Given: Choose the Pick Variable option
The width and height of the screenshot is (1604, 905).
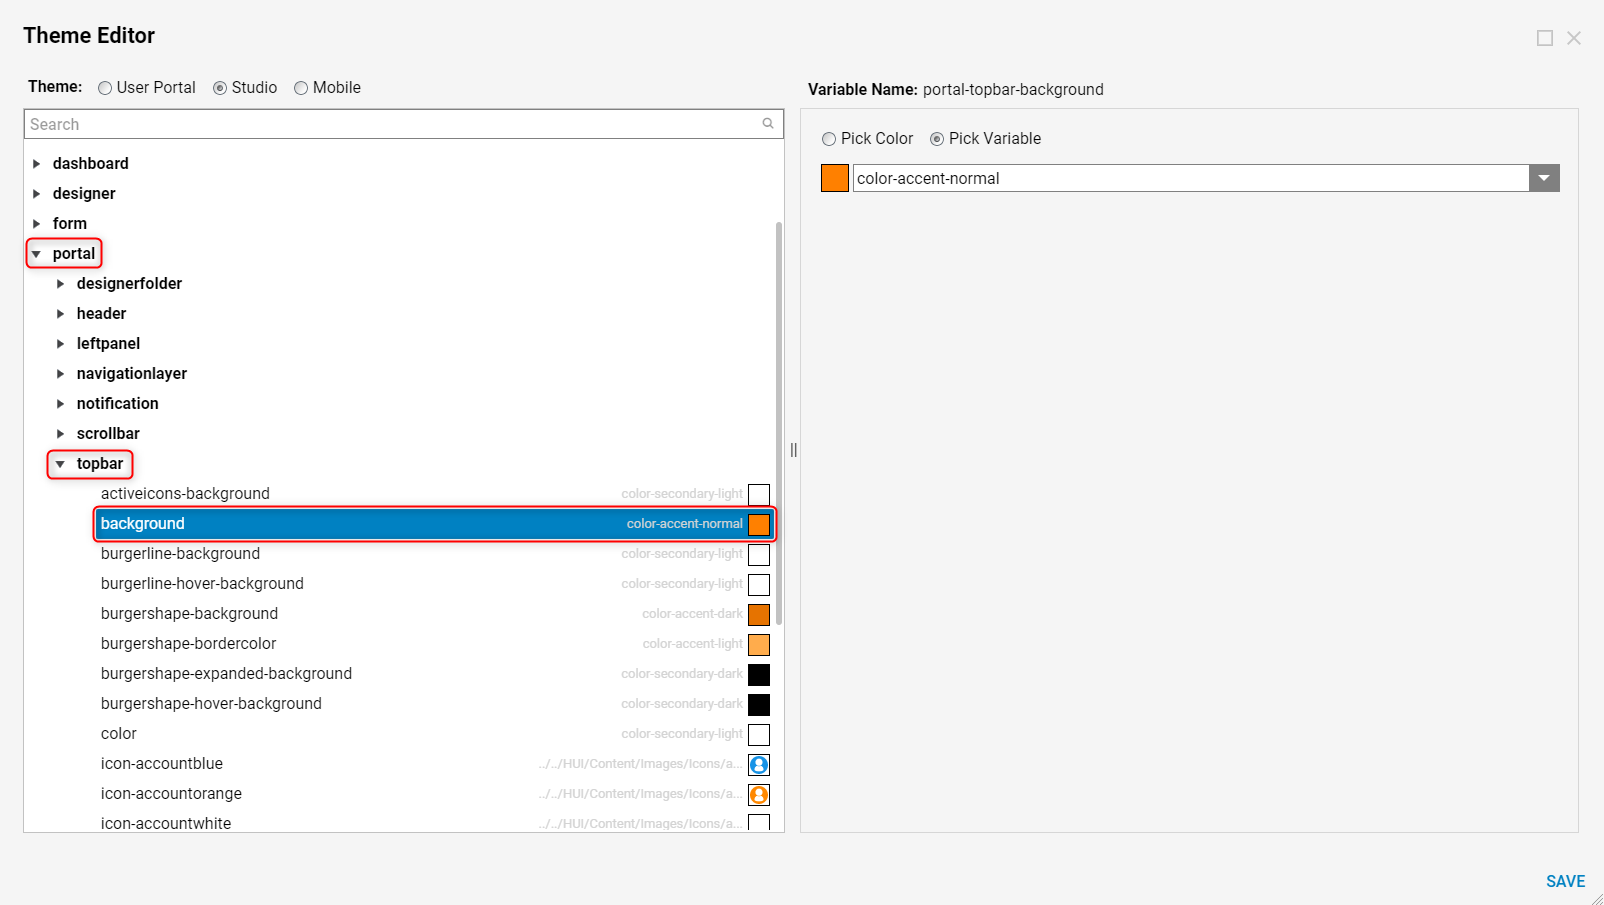Looking at the screenshot, I should click(937, 139).
